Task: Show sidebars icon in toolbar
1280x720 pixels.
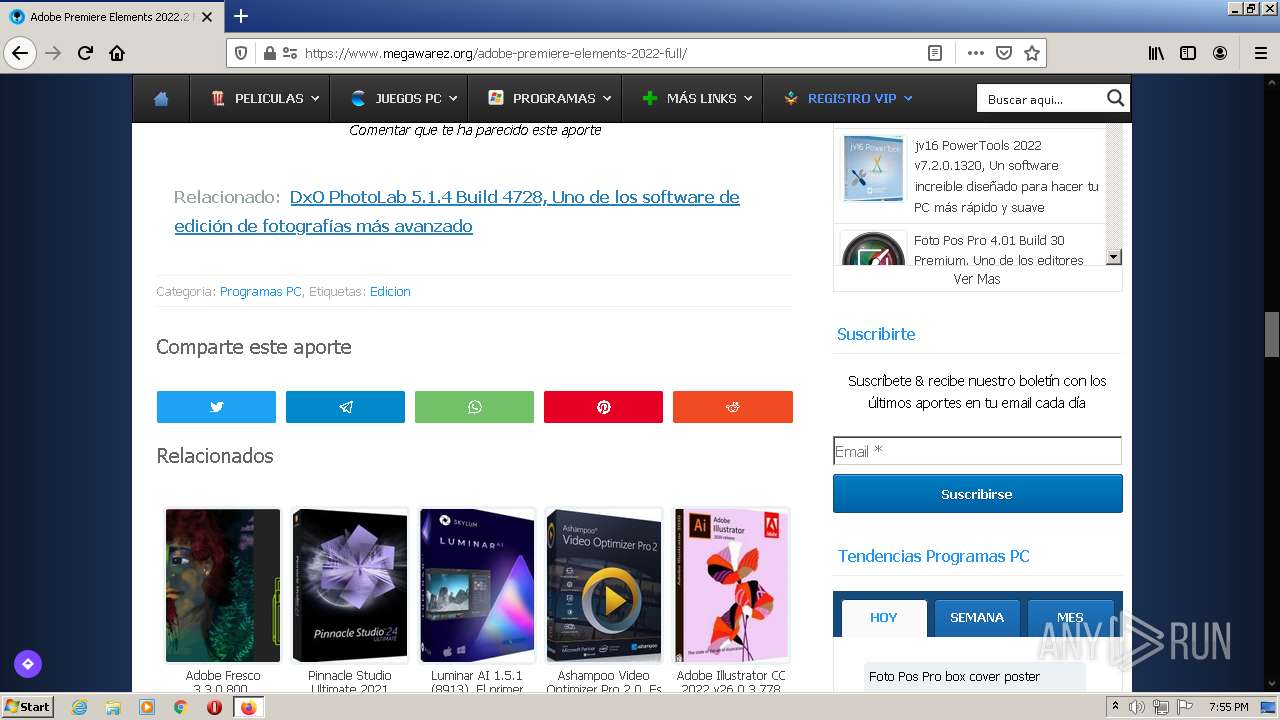Action: 1188,53
